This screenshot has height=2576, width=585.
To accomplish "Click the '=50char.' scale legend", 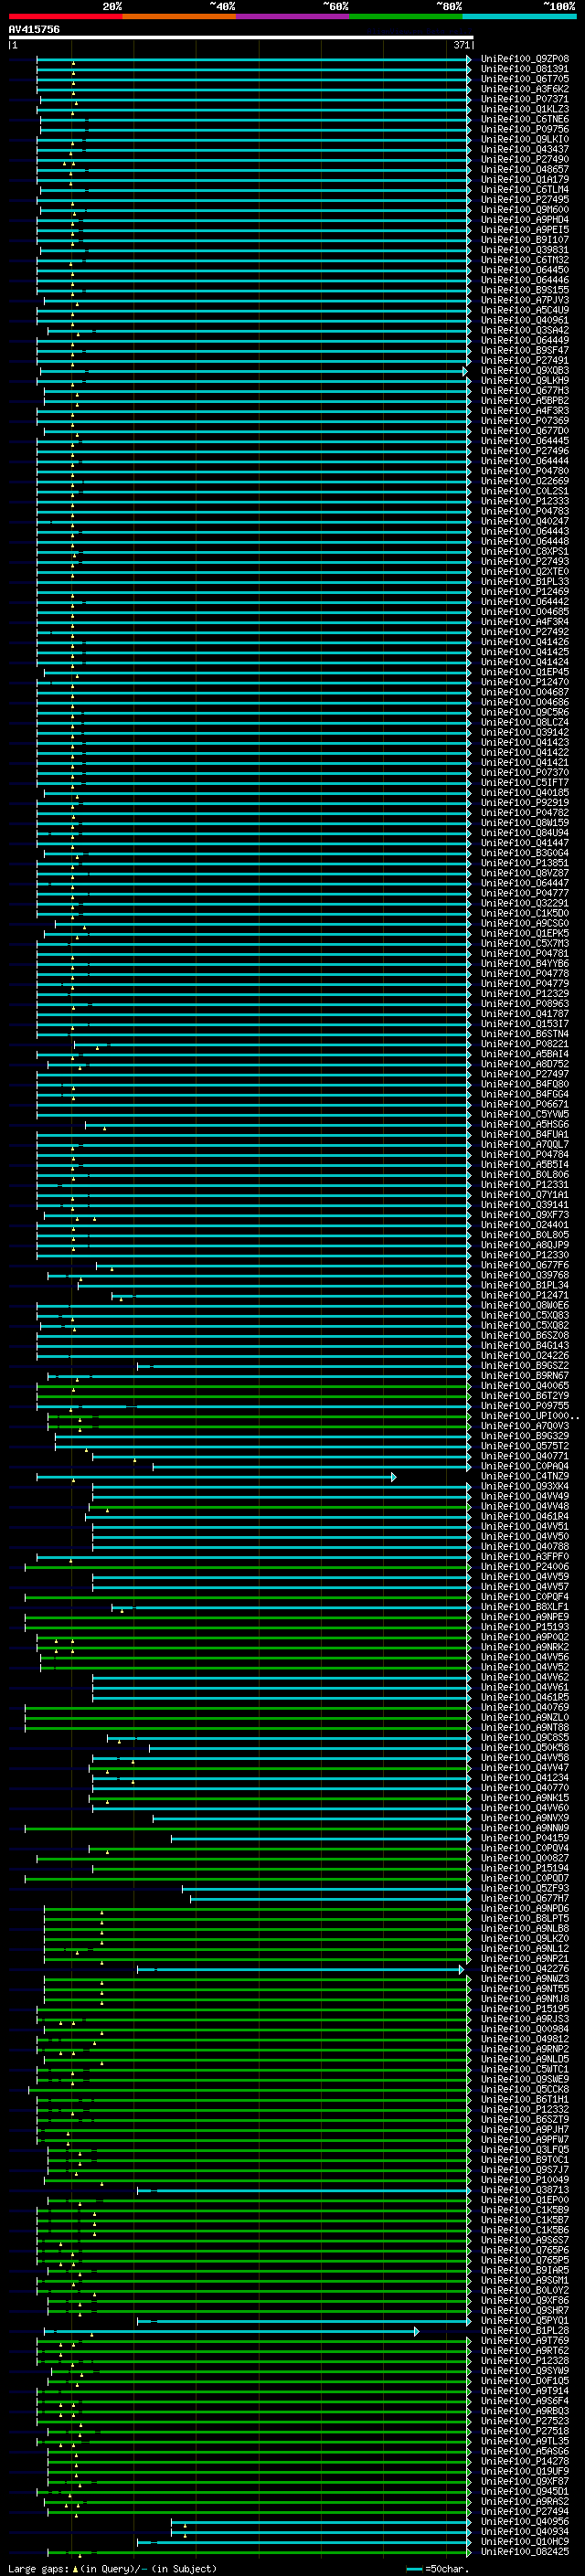I will tap(447, 2568).
